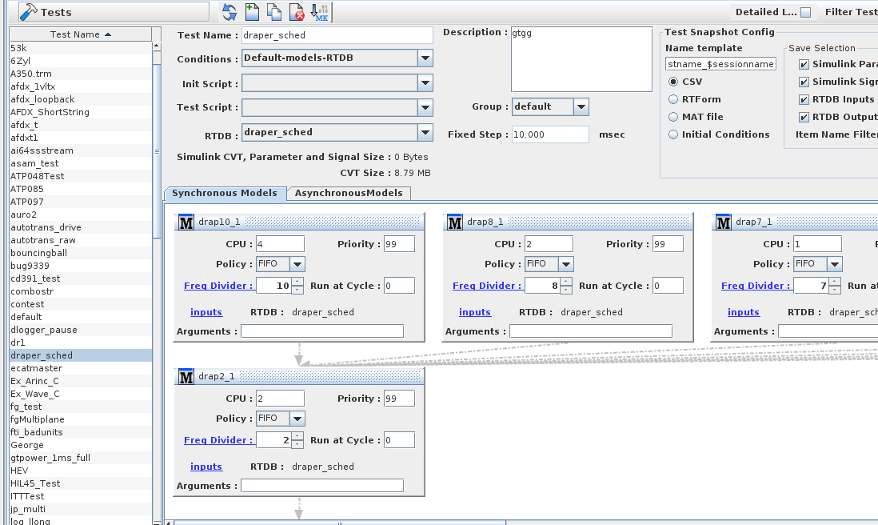Uncheck the RTDB Inputs checkbox
This screenshot has height=525, width=878.
tap(804, 100)
